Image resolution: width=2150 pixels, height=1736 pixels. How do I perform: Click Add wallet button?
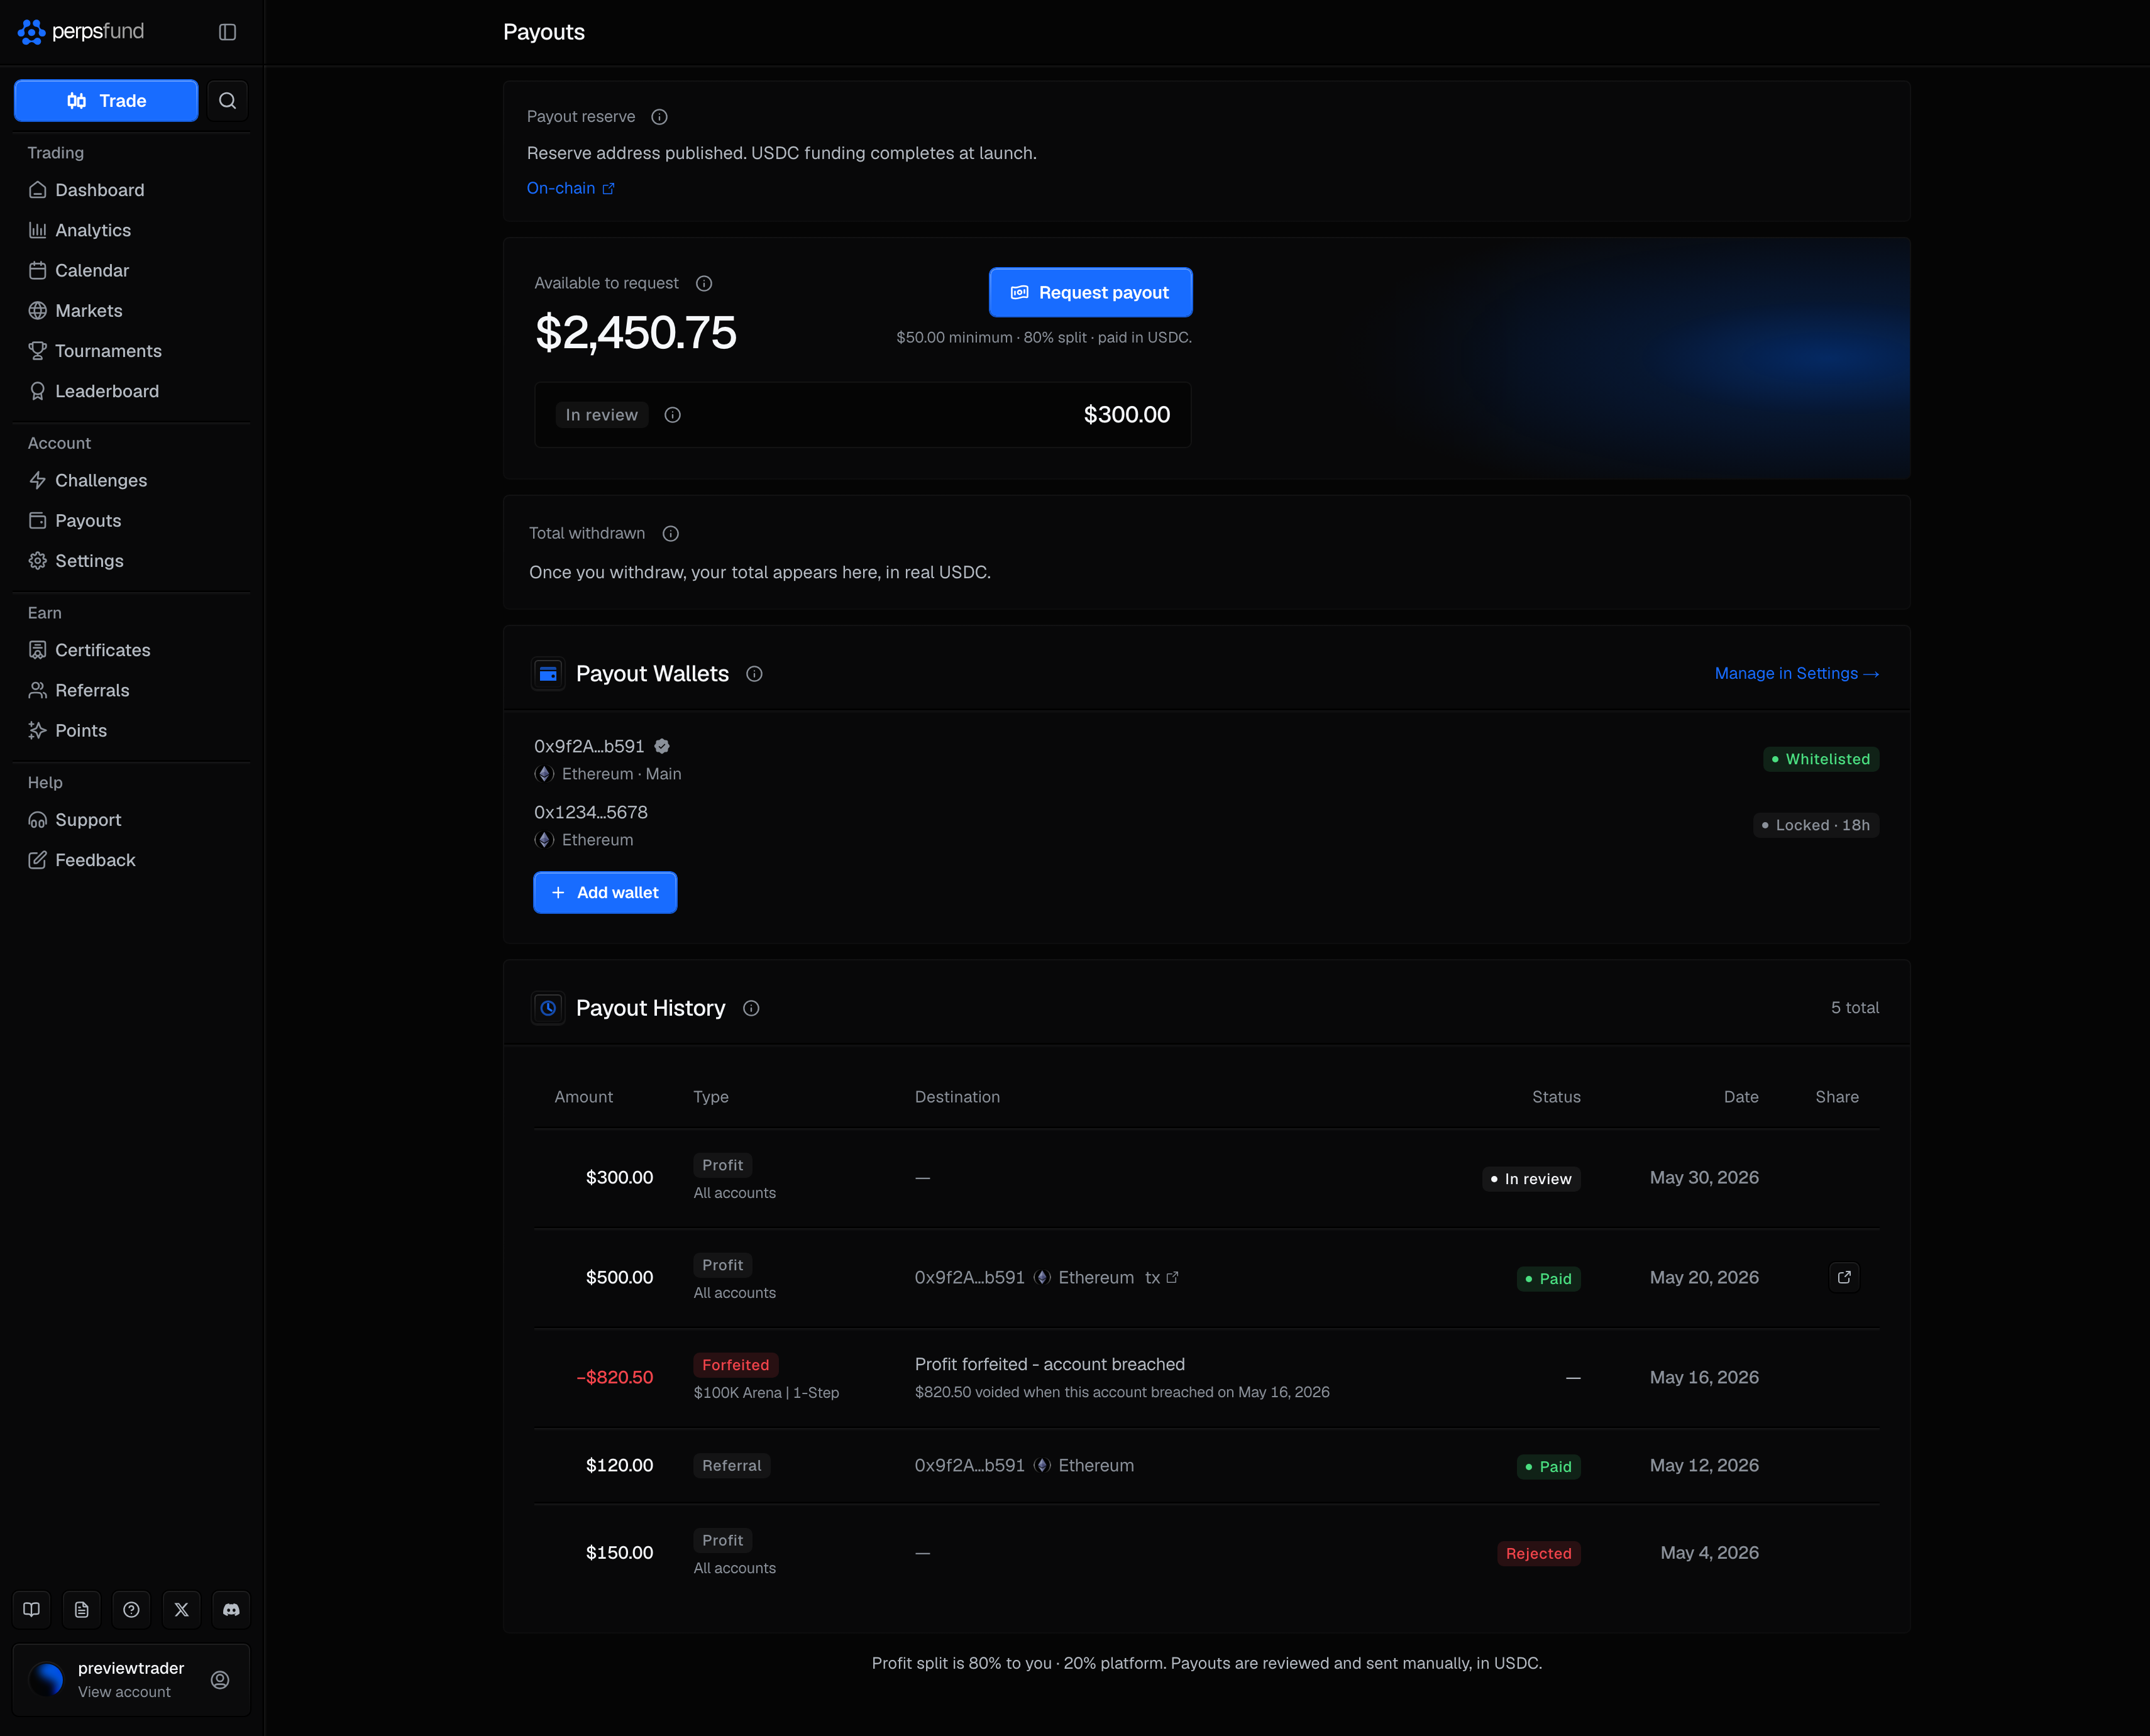tap(605, 892)
